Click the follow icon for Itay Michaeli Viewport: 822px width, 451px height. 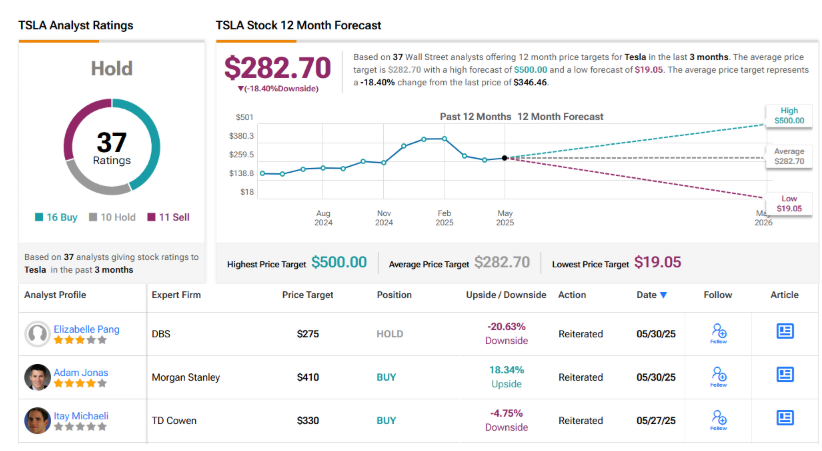718,421
